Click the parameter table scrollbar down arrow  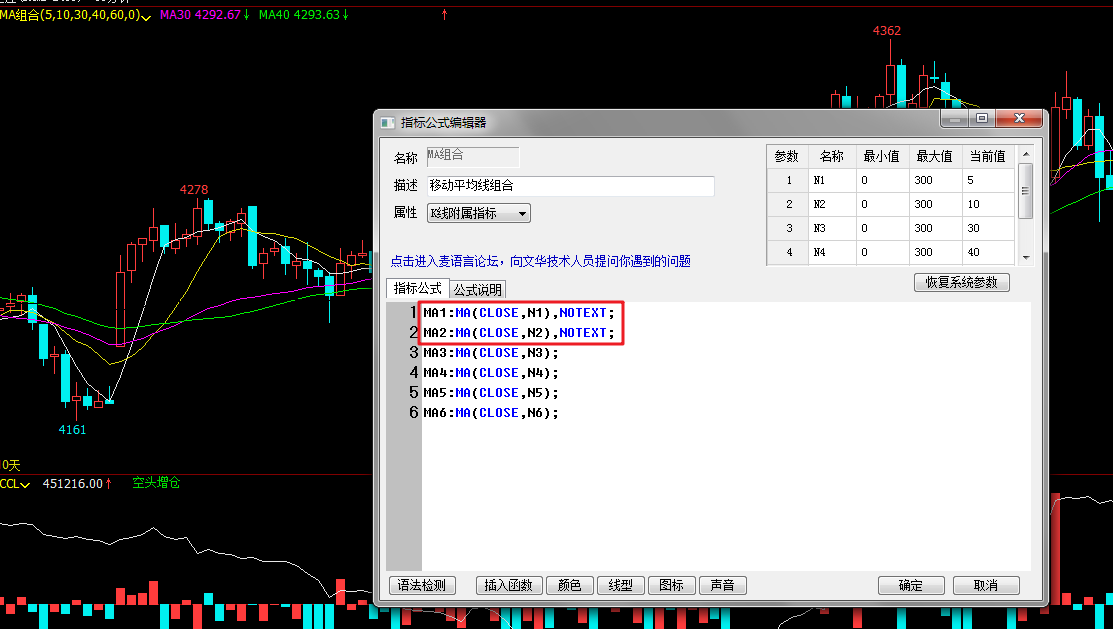coord(1025,258)
